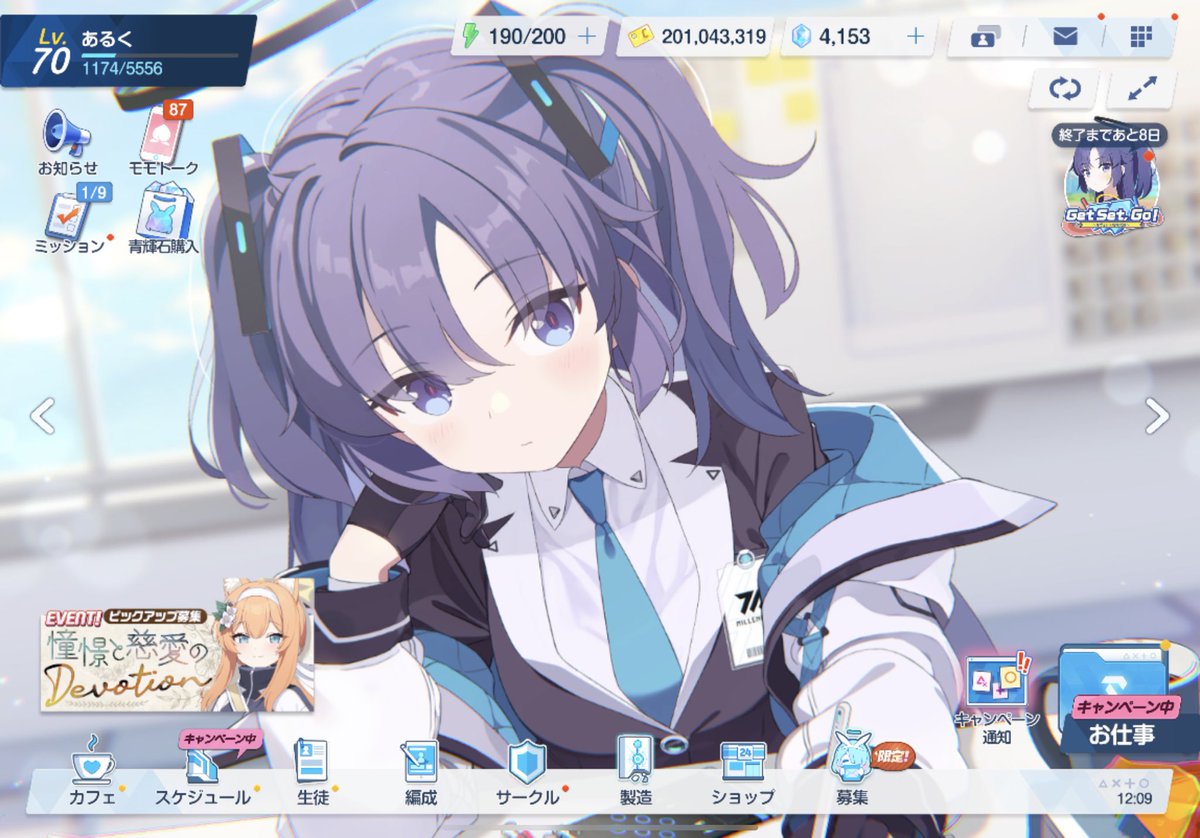This screenshot has width=1200, height=838.
Task: Open 生徒 student list
Action: coord(311,772)
